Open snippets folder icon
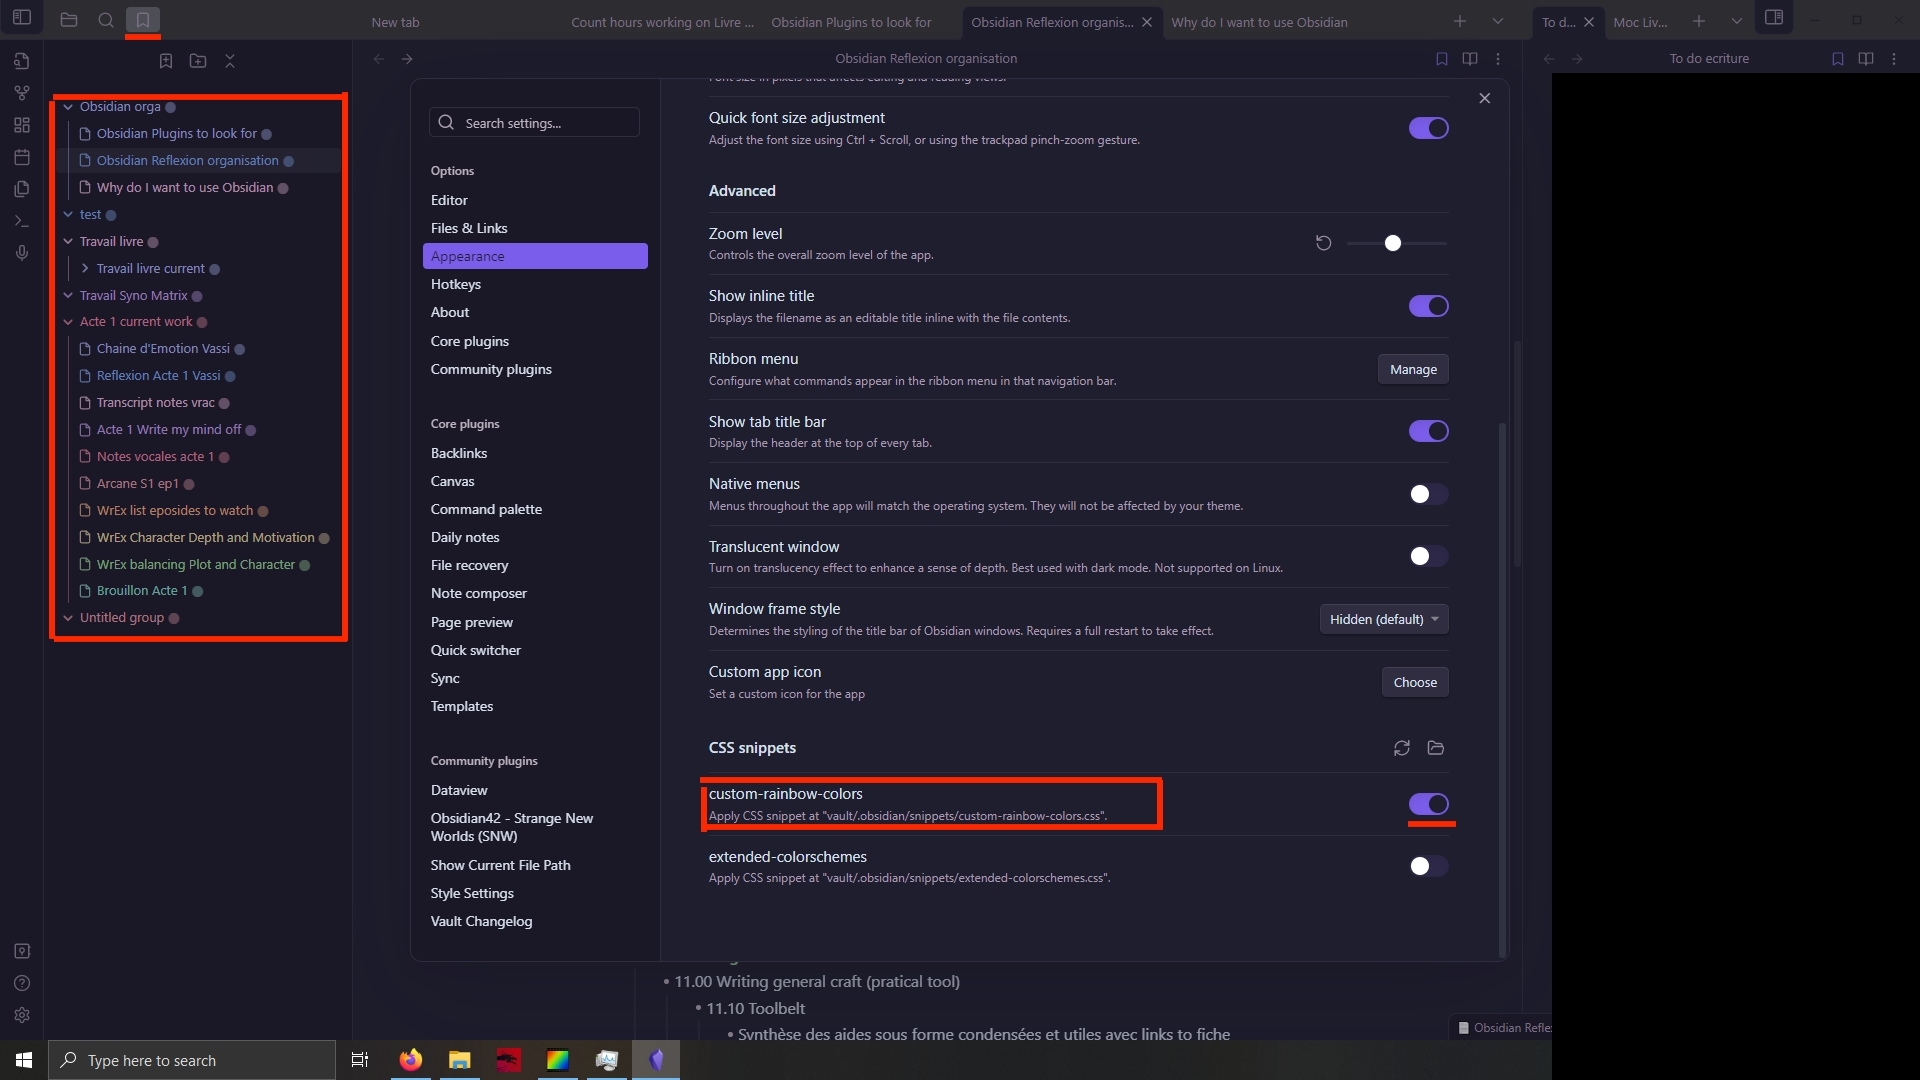Image resolution: width=1920 pixels, height=1080 pixels. [x=1436, y=748]
